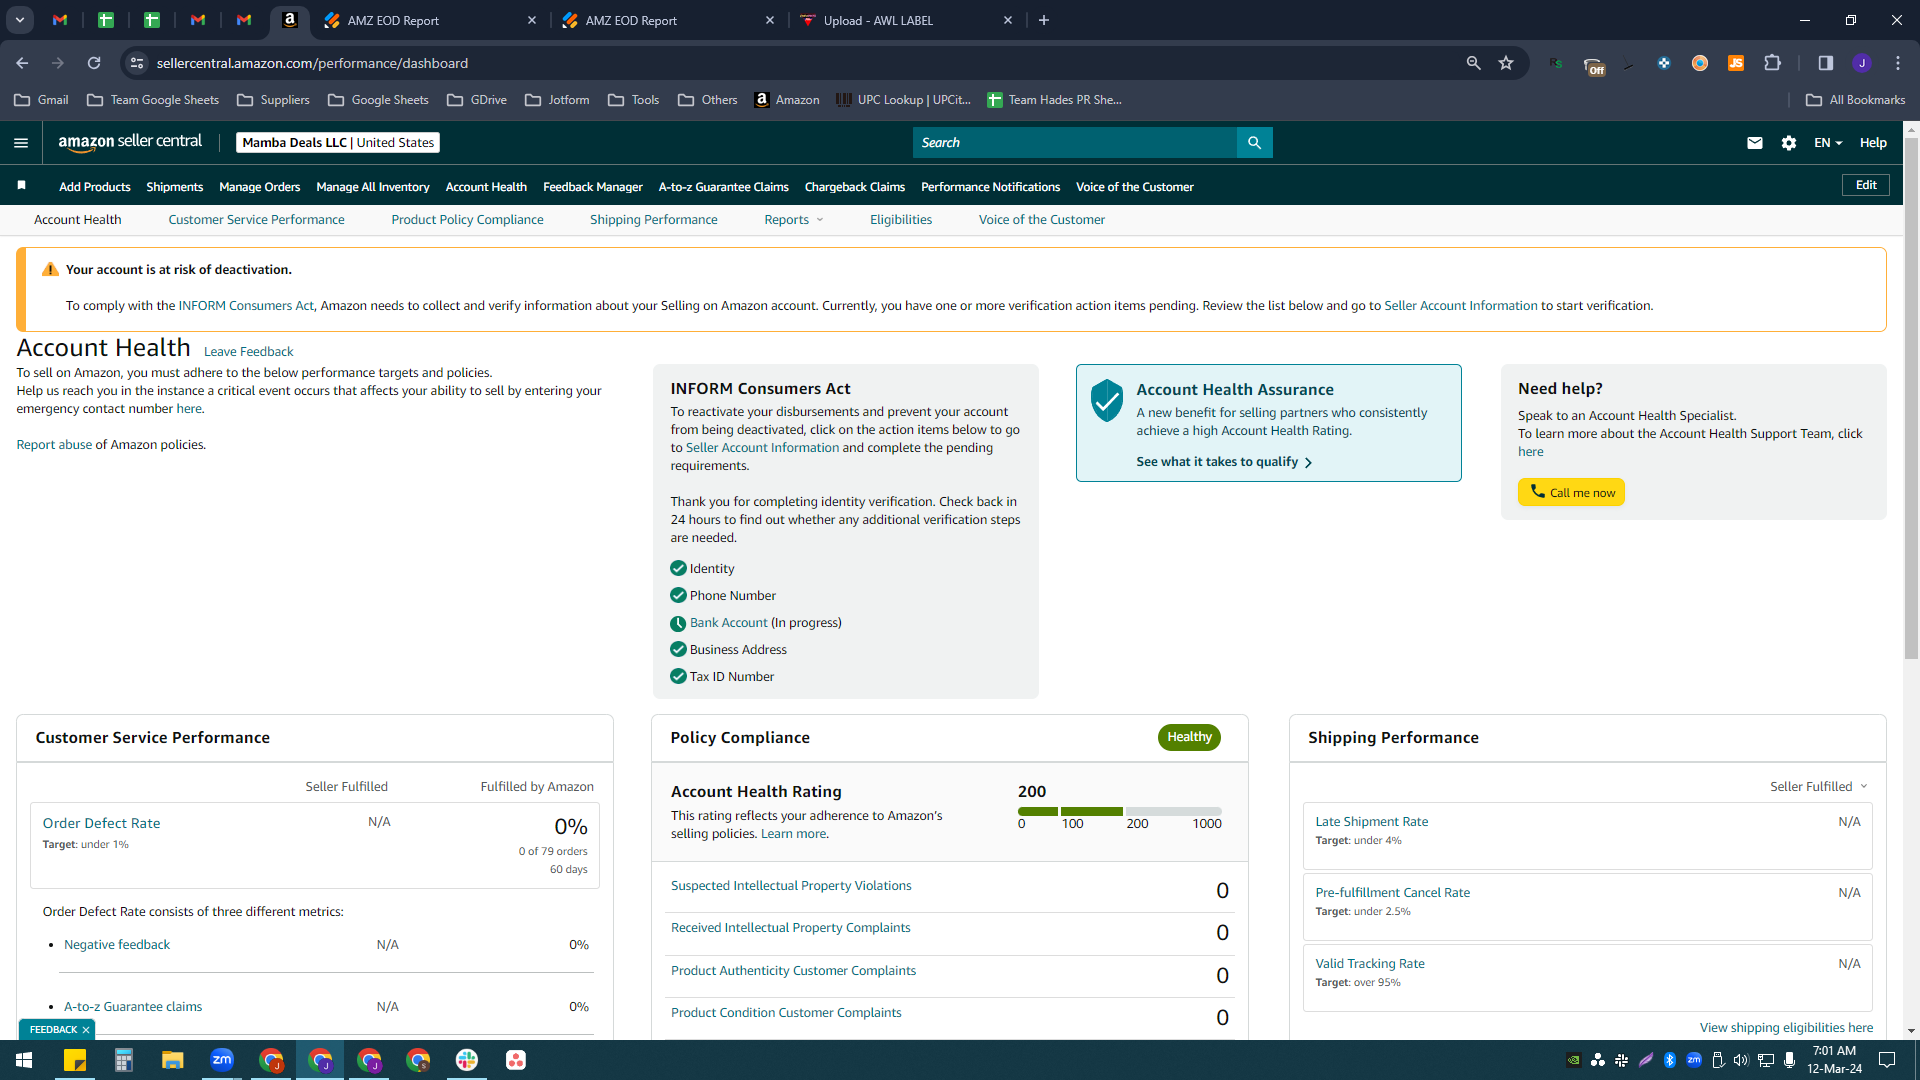Click the Amazon Seller Central logo
Screen dimensions: 1920x1080
pos(130,142)
